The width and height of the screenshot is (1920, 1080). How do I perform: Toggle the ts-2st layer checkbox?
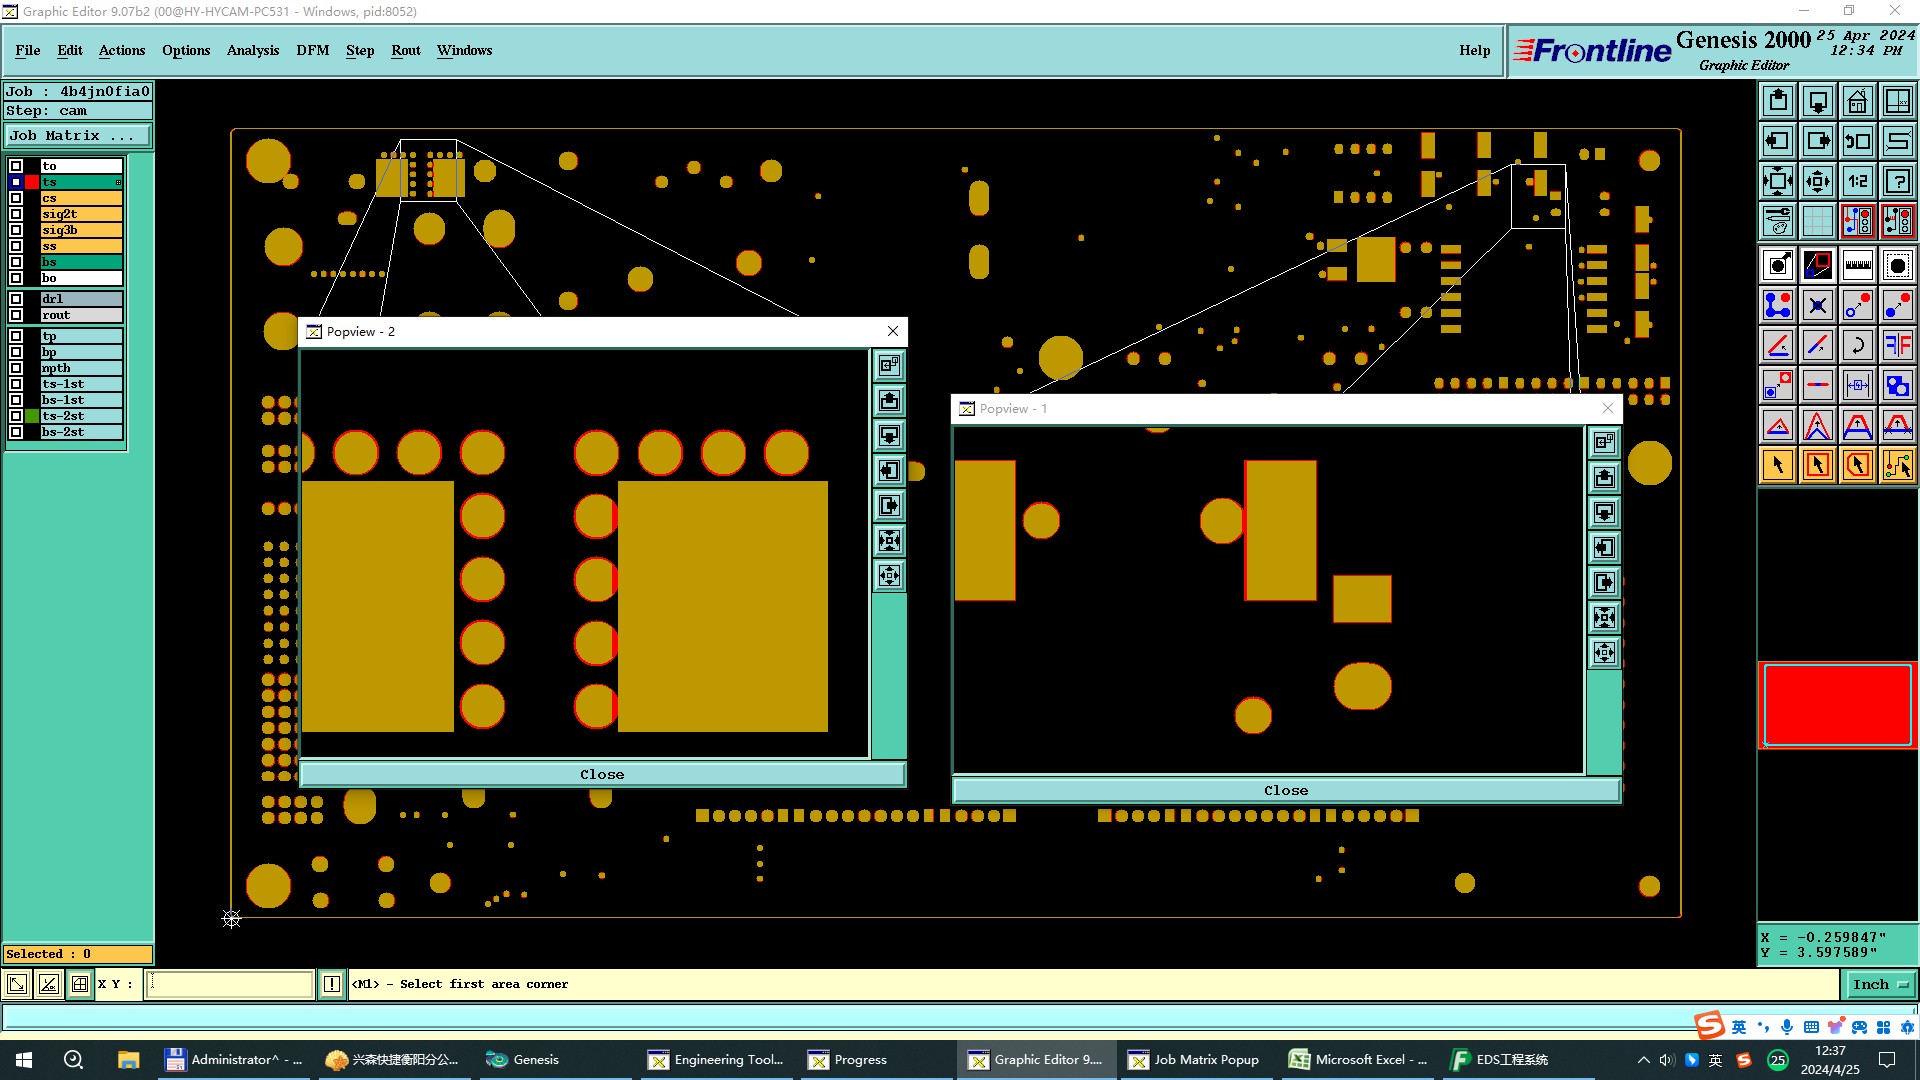point(16,416)
